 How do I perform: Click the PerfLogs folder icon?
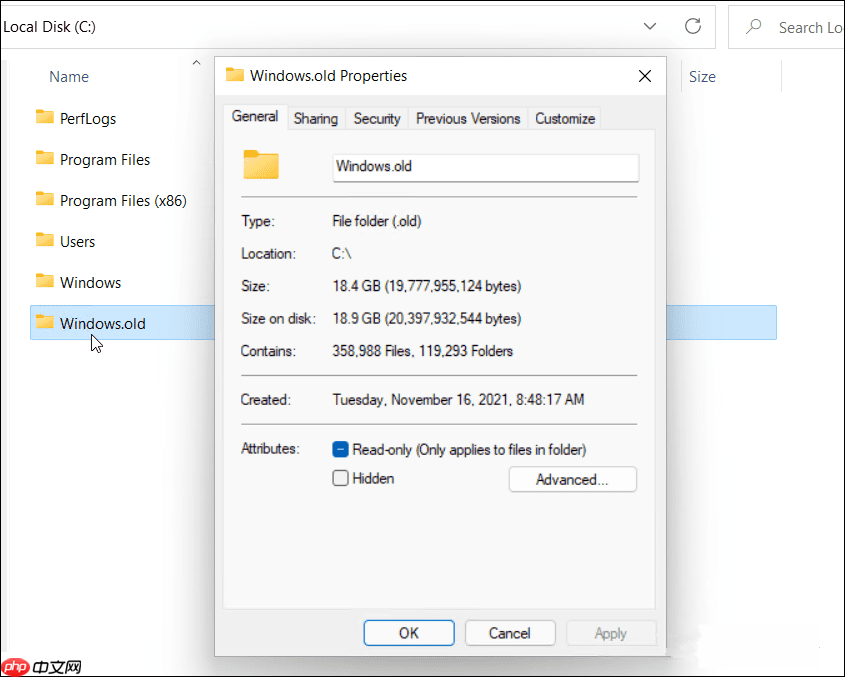click(x=44, y=117)
